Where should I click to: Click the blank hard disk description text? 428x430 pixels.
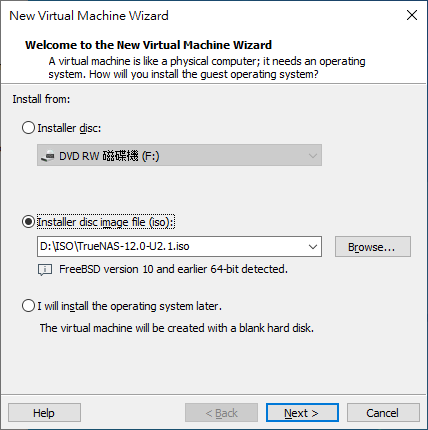[x=177, y=328]
